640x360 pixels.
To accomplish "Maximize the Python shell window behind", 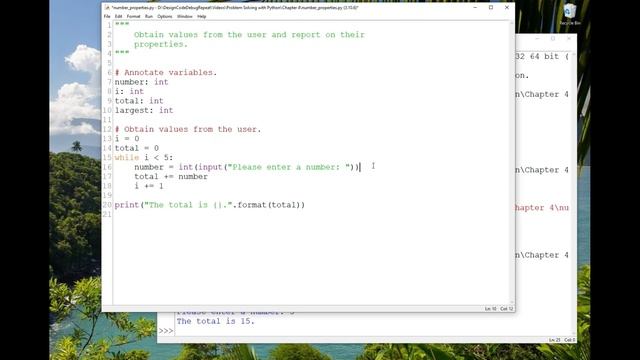I will pyautogui.click(x=553, y=38).
